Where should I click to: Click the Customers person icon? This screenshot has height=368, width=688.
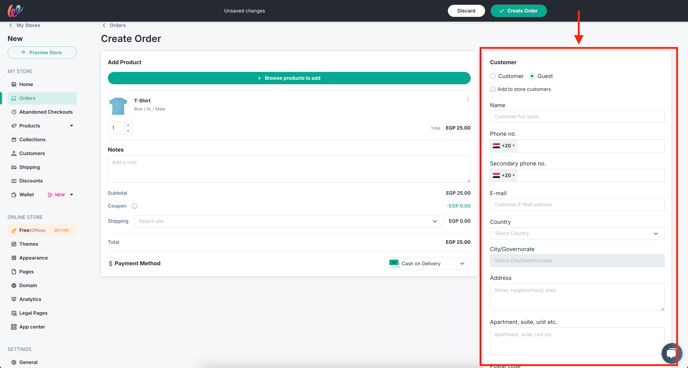pos(14,154)
